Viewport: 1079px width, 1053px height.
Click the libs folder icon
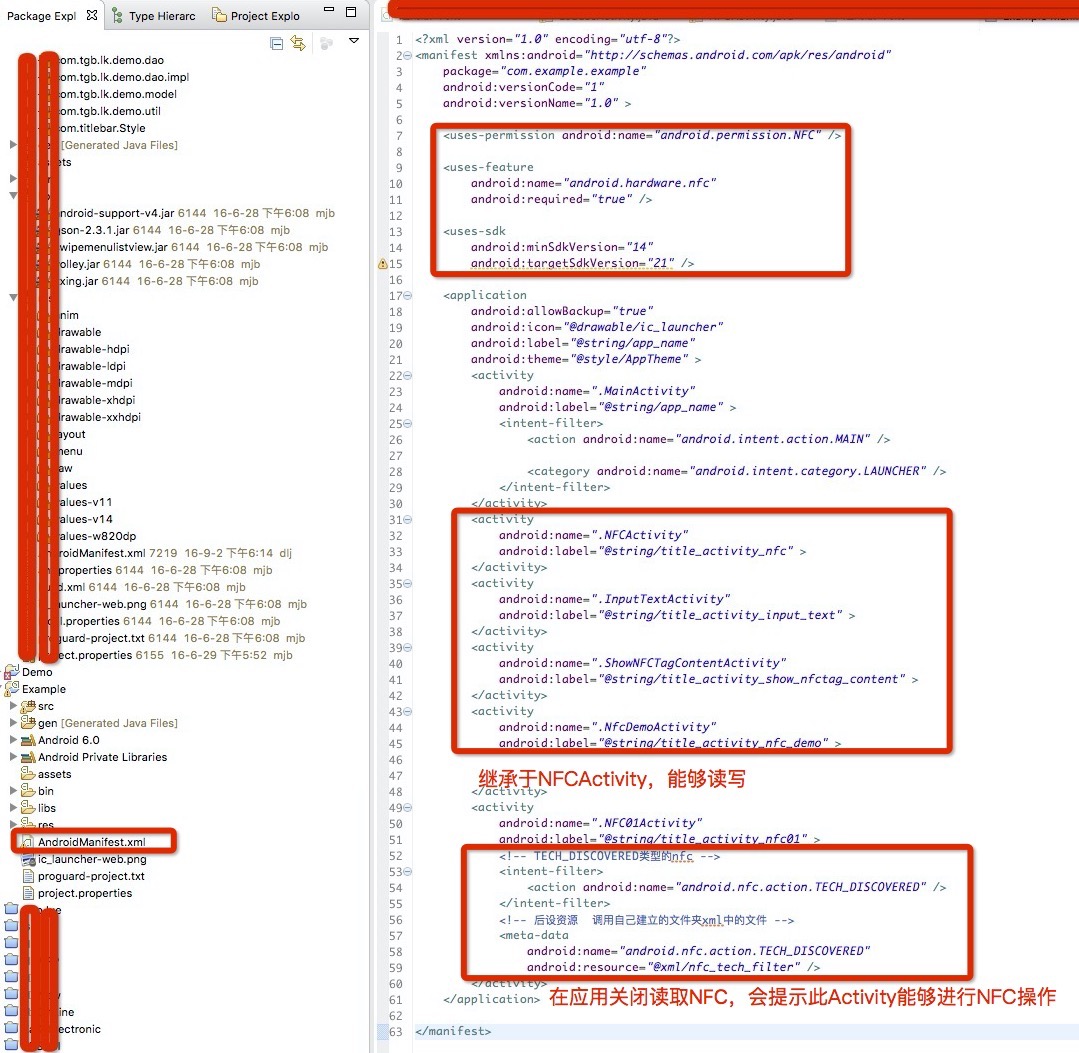pyautogui.click(x=28, y=807)
